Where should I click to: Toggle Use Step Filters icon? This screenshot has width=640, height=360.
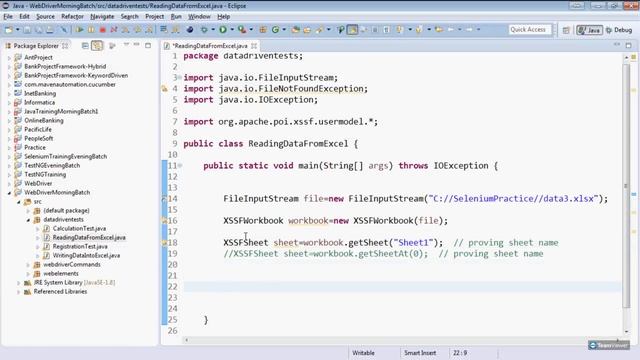(x=176, y=30)
